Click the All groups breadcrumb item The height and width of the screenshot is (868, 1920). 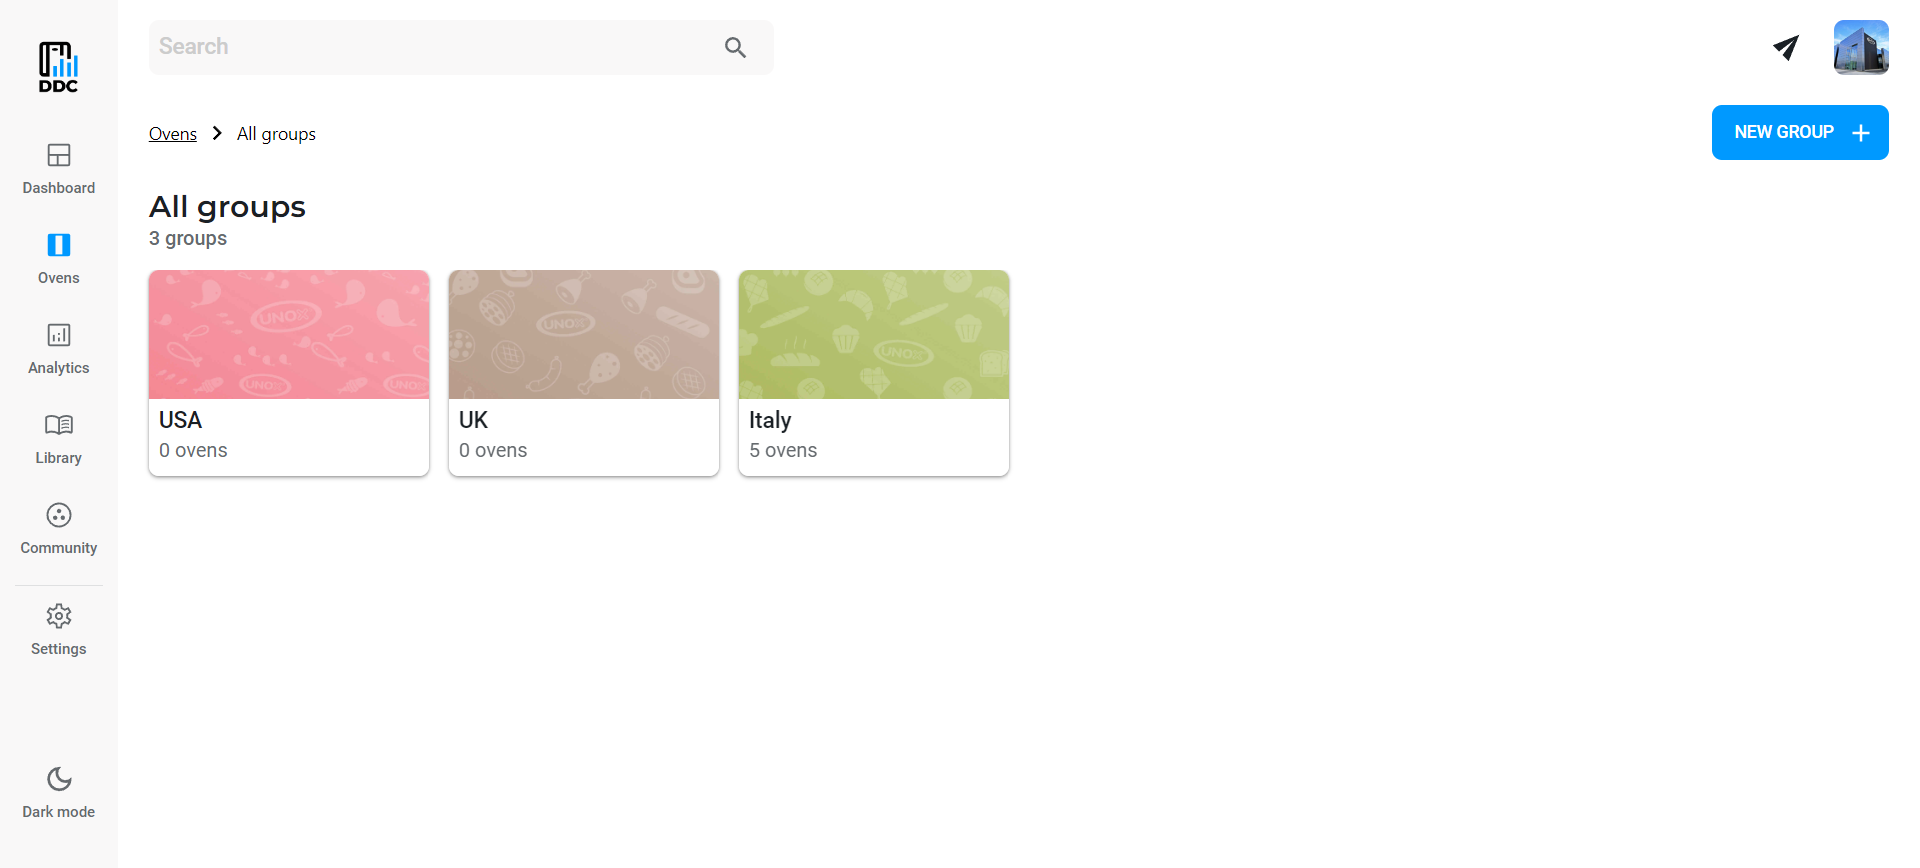click(276, 134)
